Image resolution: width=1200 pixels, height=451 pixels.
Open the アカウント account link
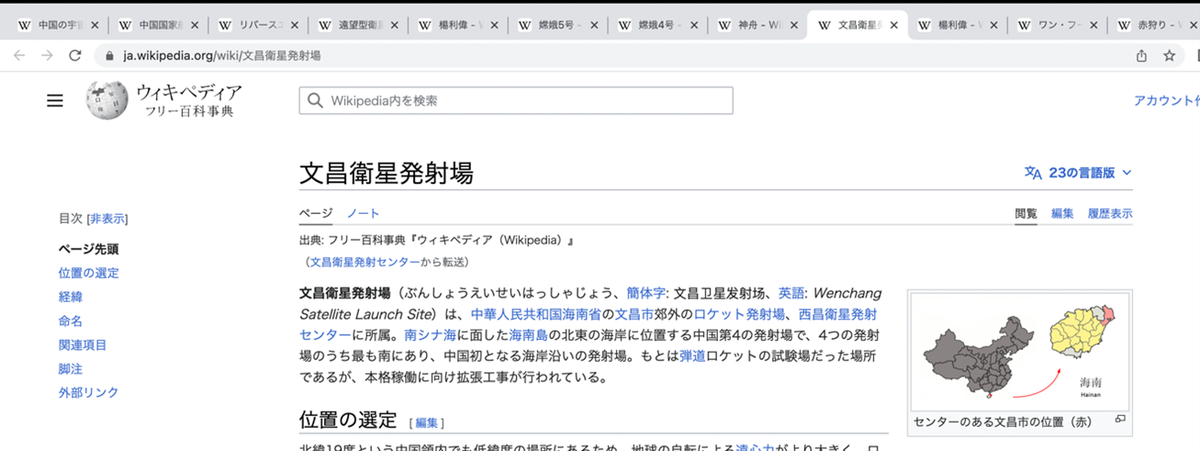(1166, 101)
